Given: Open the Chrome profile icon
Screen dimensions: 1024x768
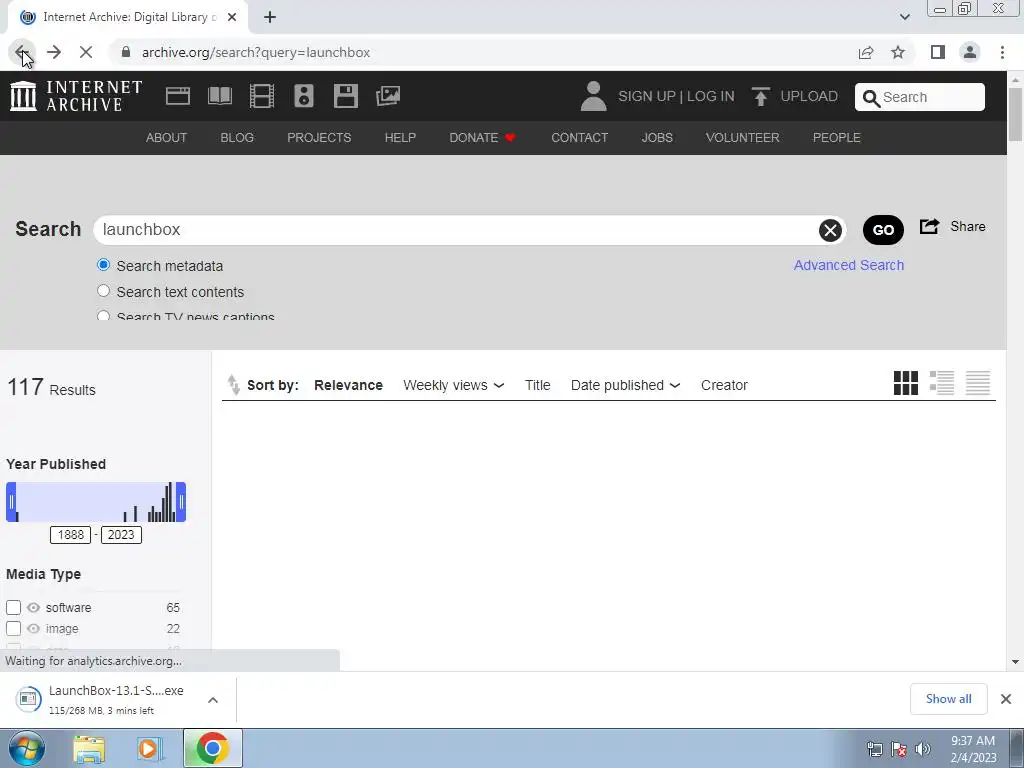Looking at the screenshot, I should coord(970,52).
